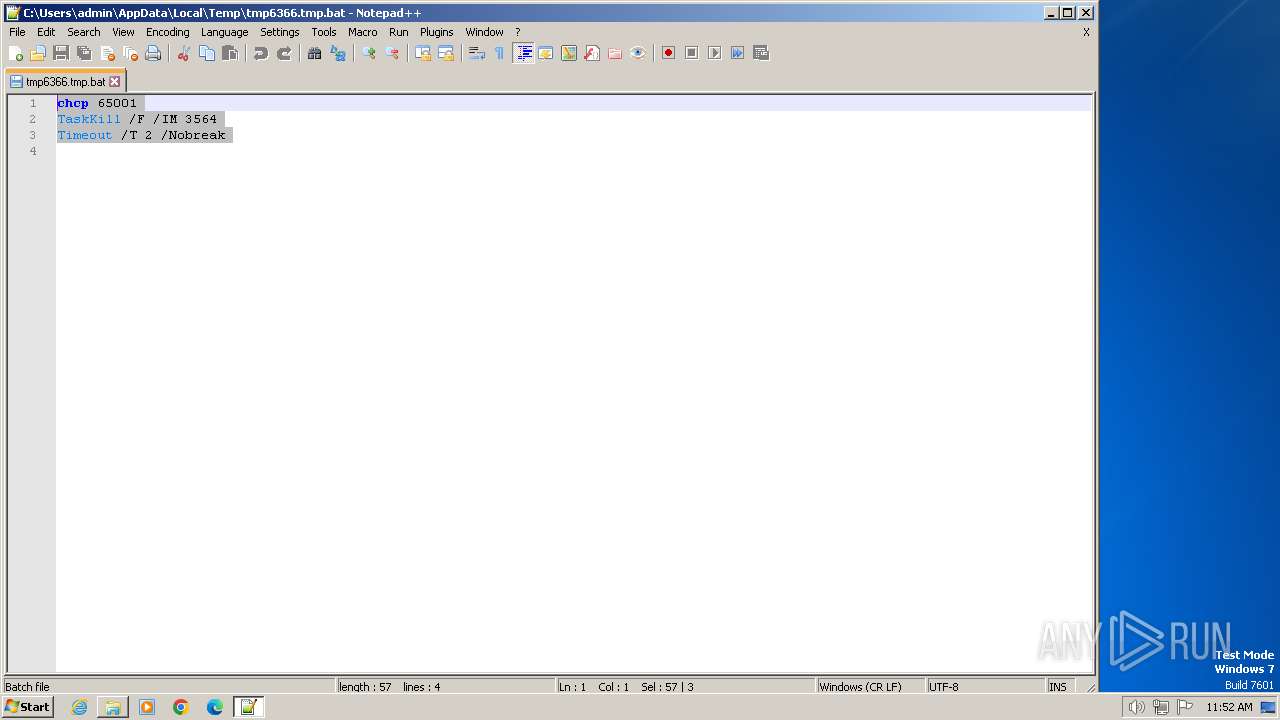This screenshot has width=1280, height=720.
Task: Click line number 4 in margin
Action: [x=33, y=151]
